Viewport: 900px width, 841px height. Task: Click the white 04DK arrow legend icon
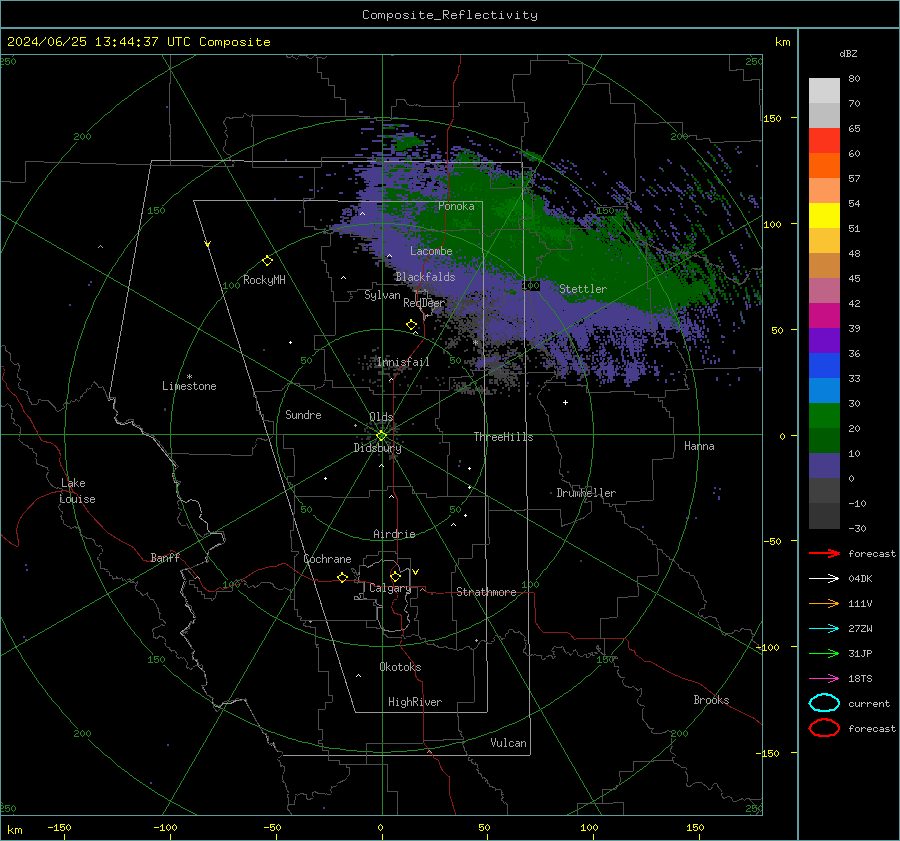(x=824, y=578)
